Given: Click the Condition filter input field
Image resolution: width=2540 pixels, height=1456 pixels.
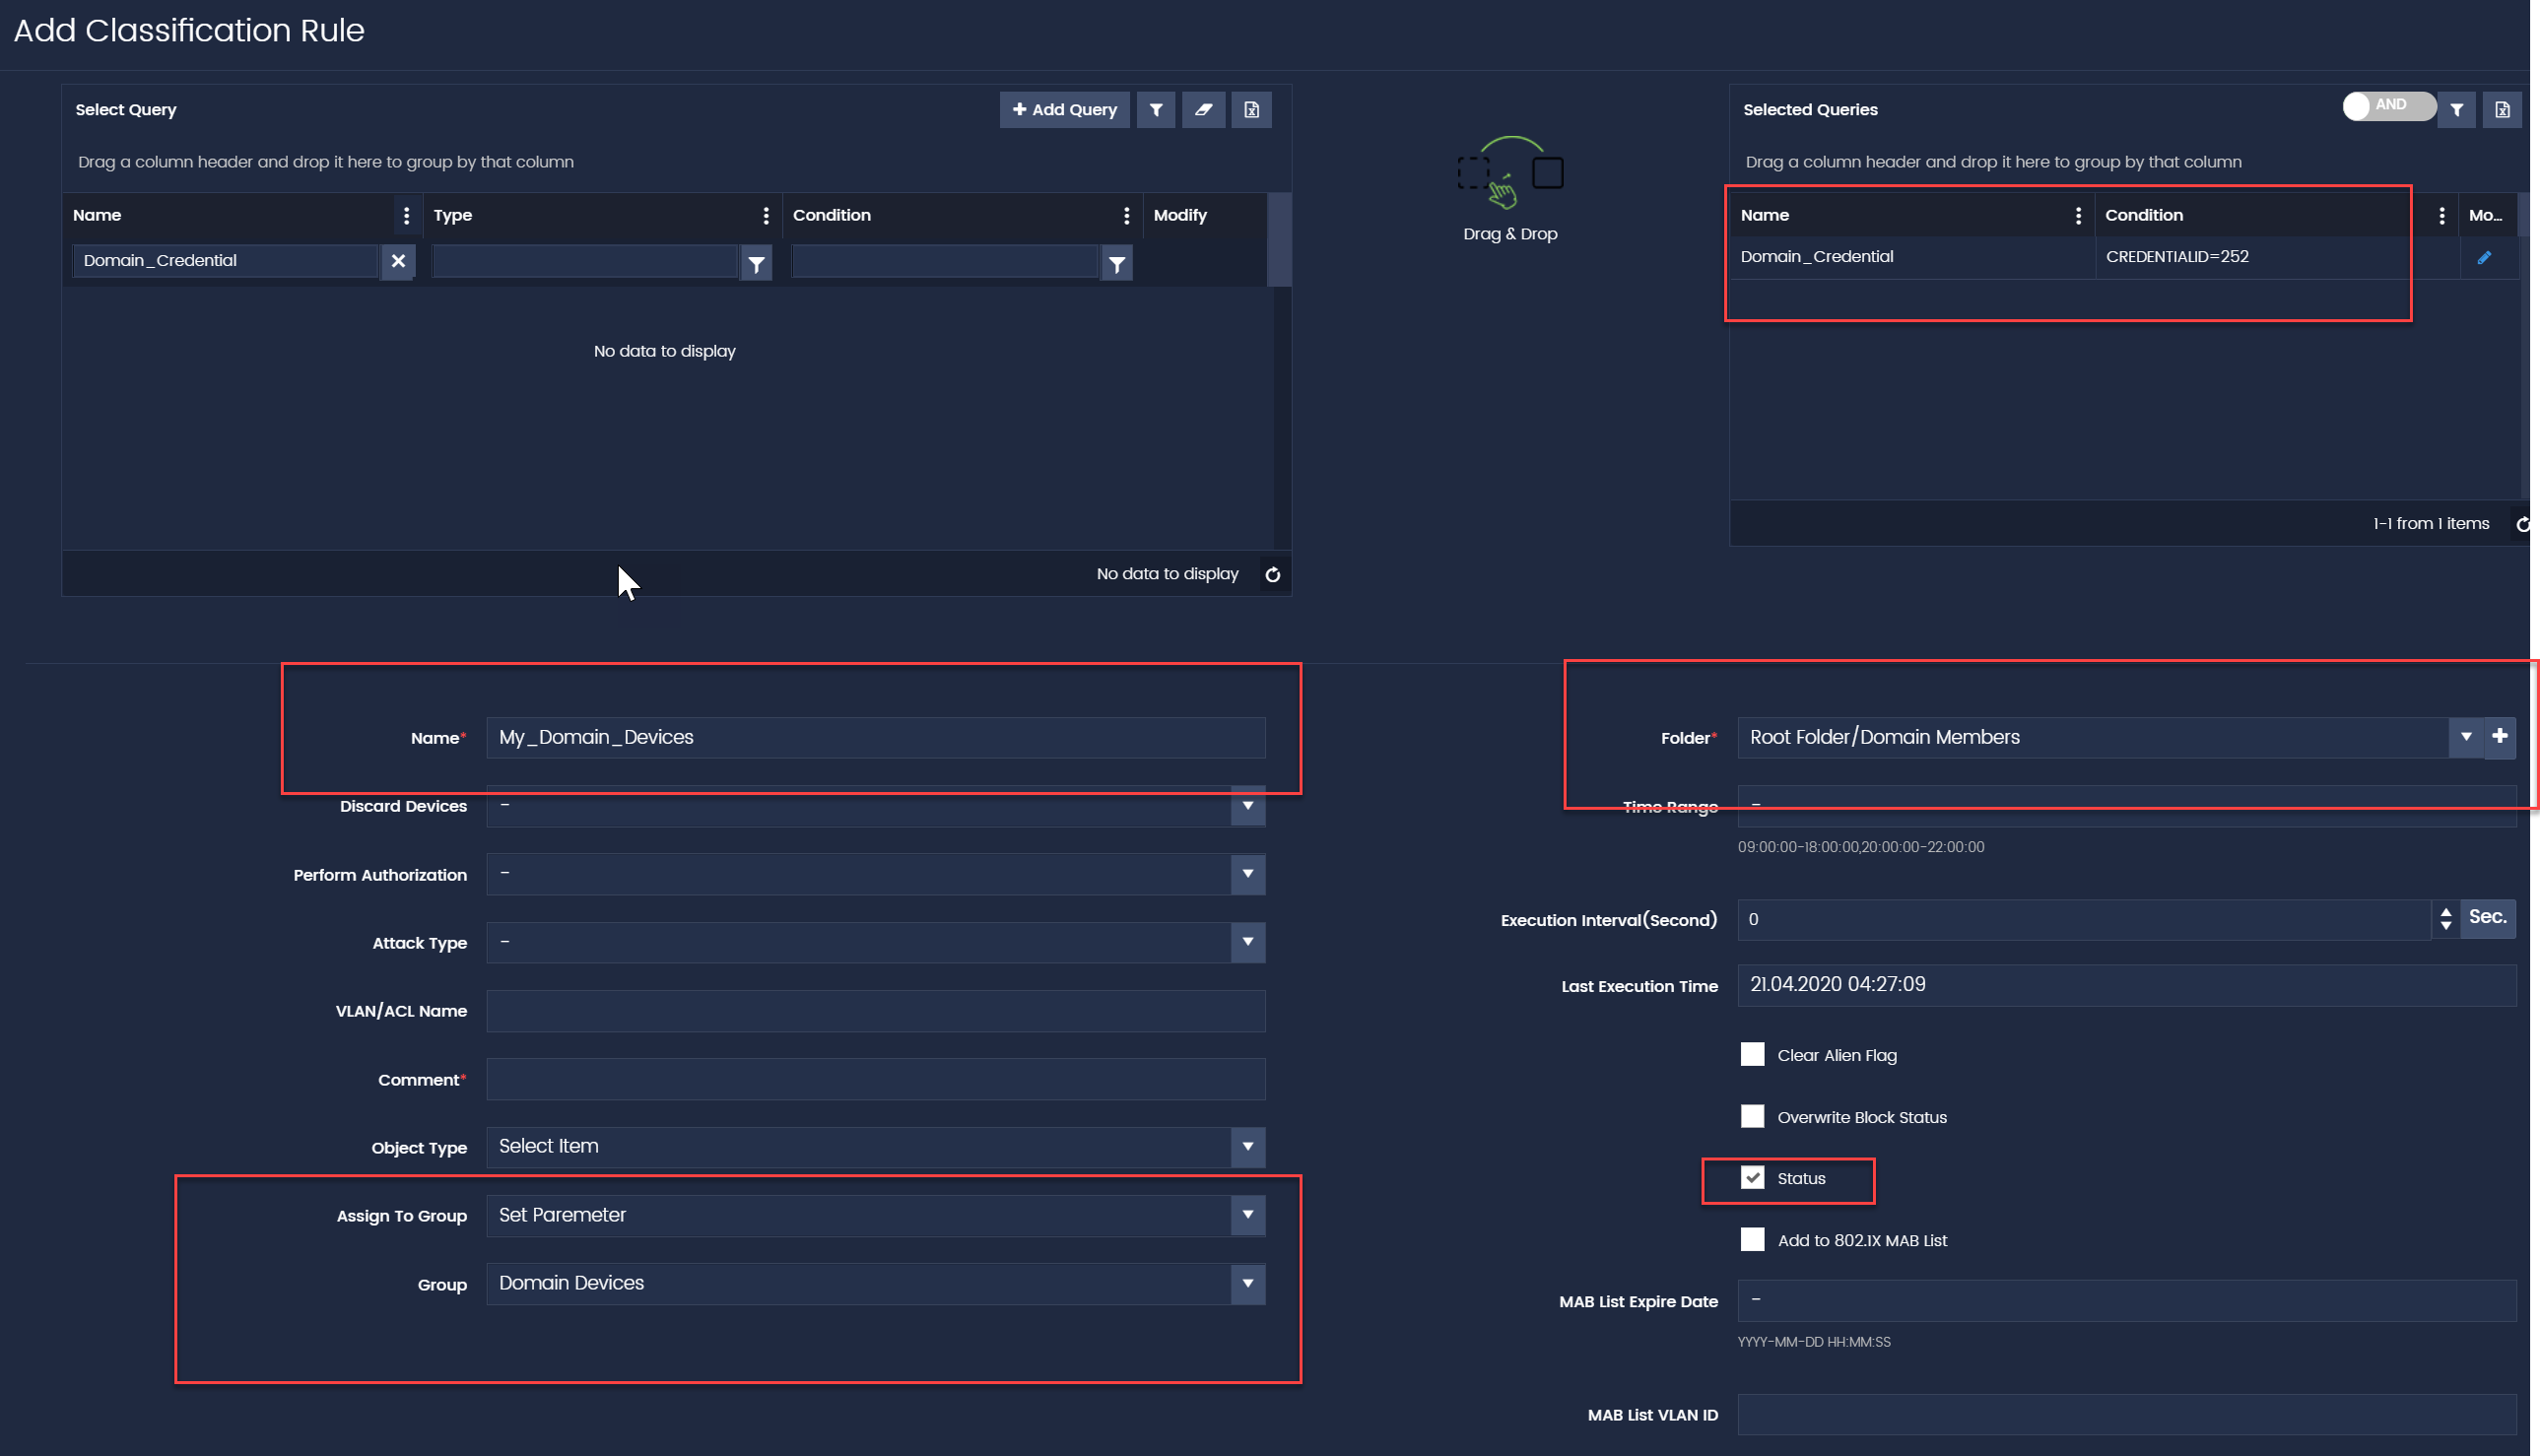Looking at the screenshot, I should click(x=946, y=261).
